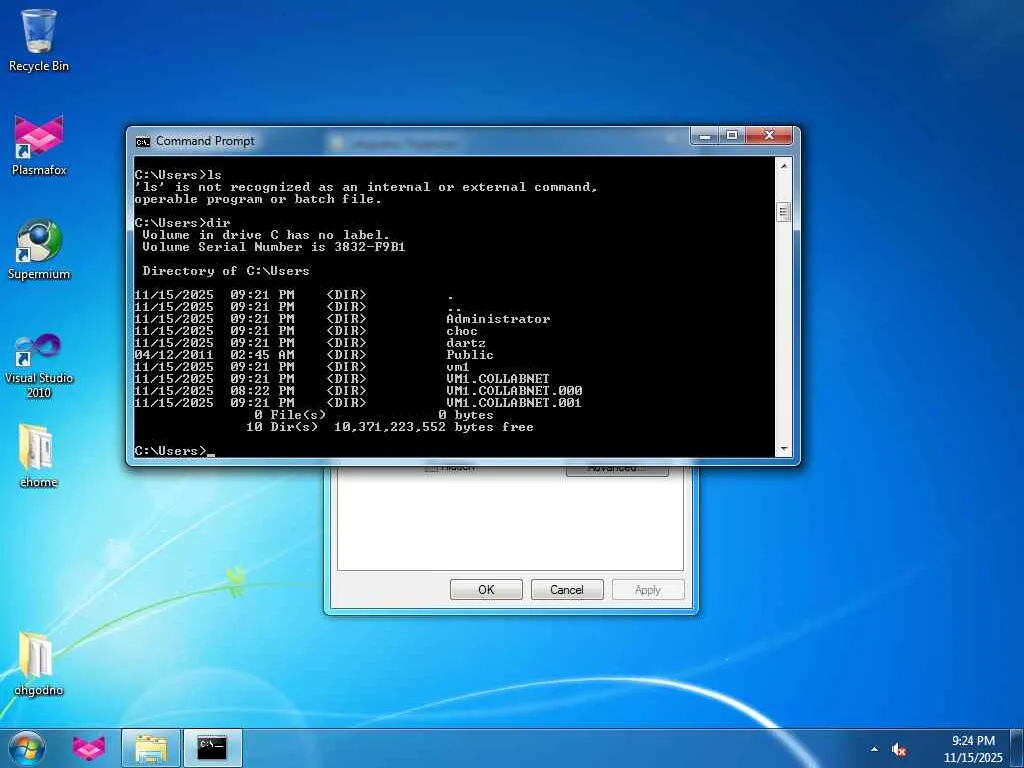Viewport: 1024px width, 768px height.
Task: Select the ohgodno folder icon
Action: [39, 664]
